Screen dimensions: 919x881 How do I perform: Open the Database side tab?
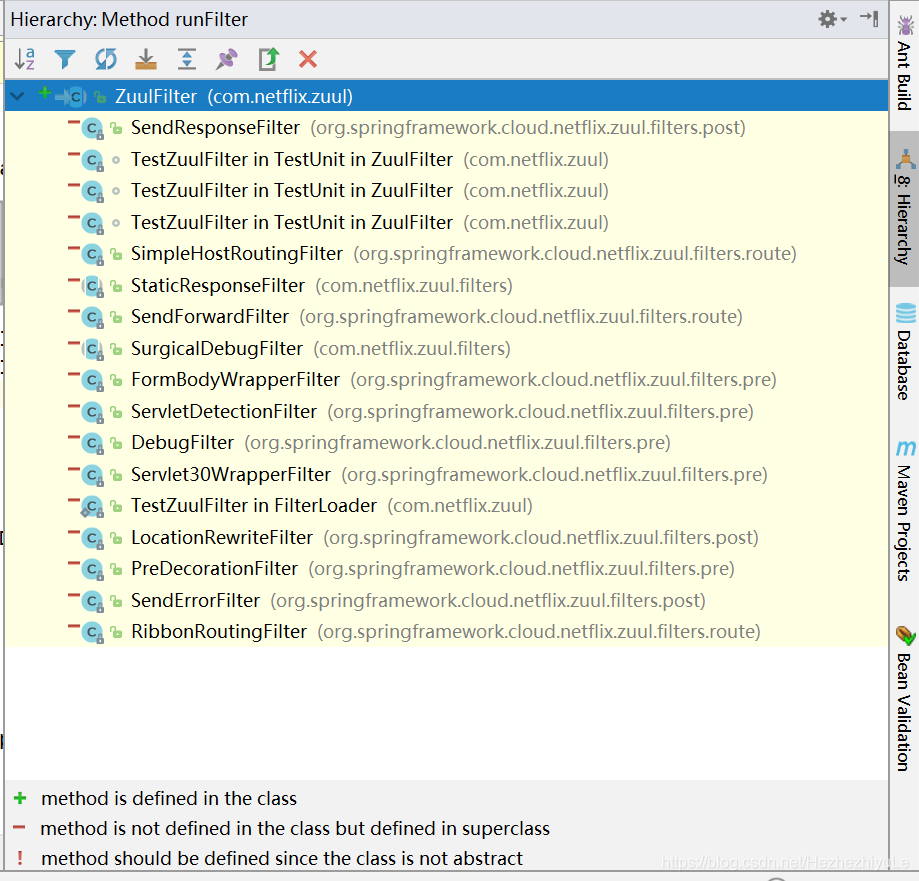(904, 352)
